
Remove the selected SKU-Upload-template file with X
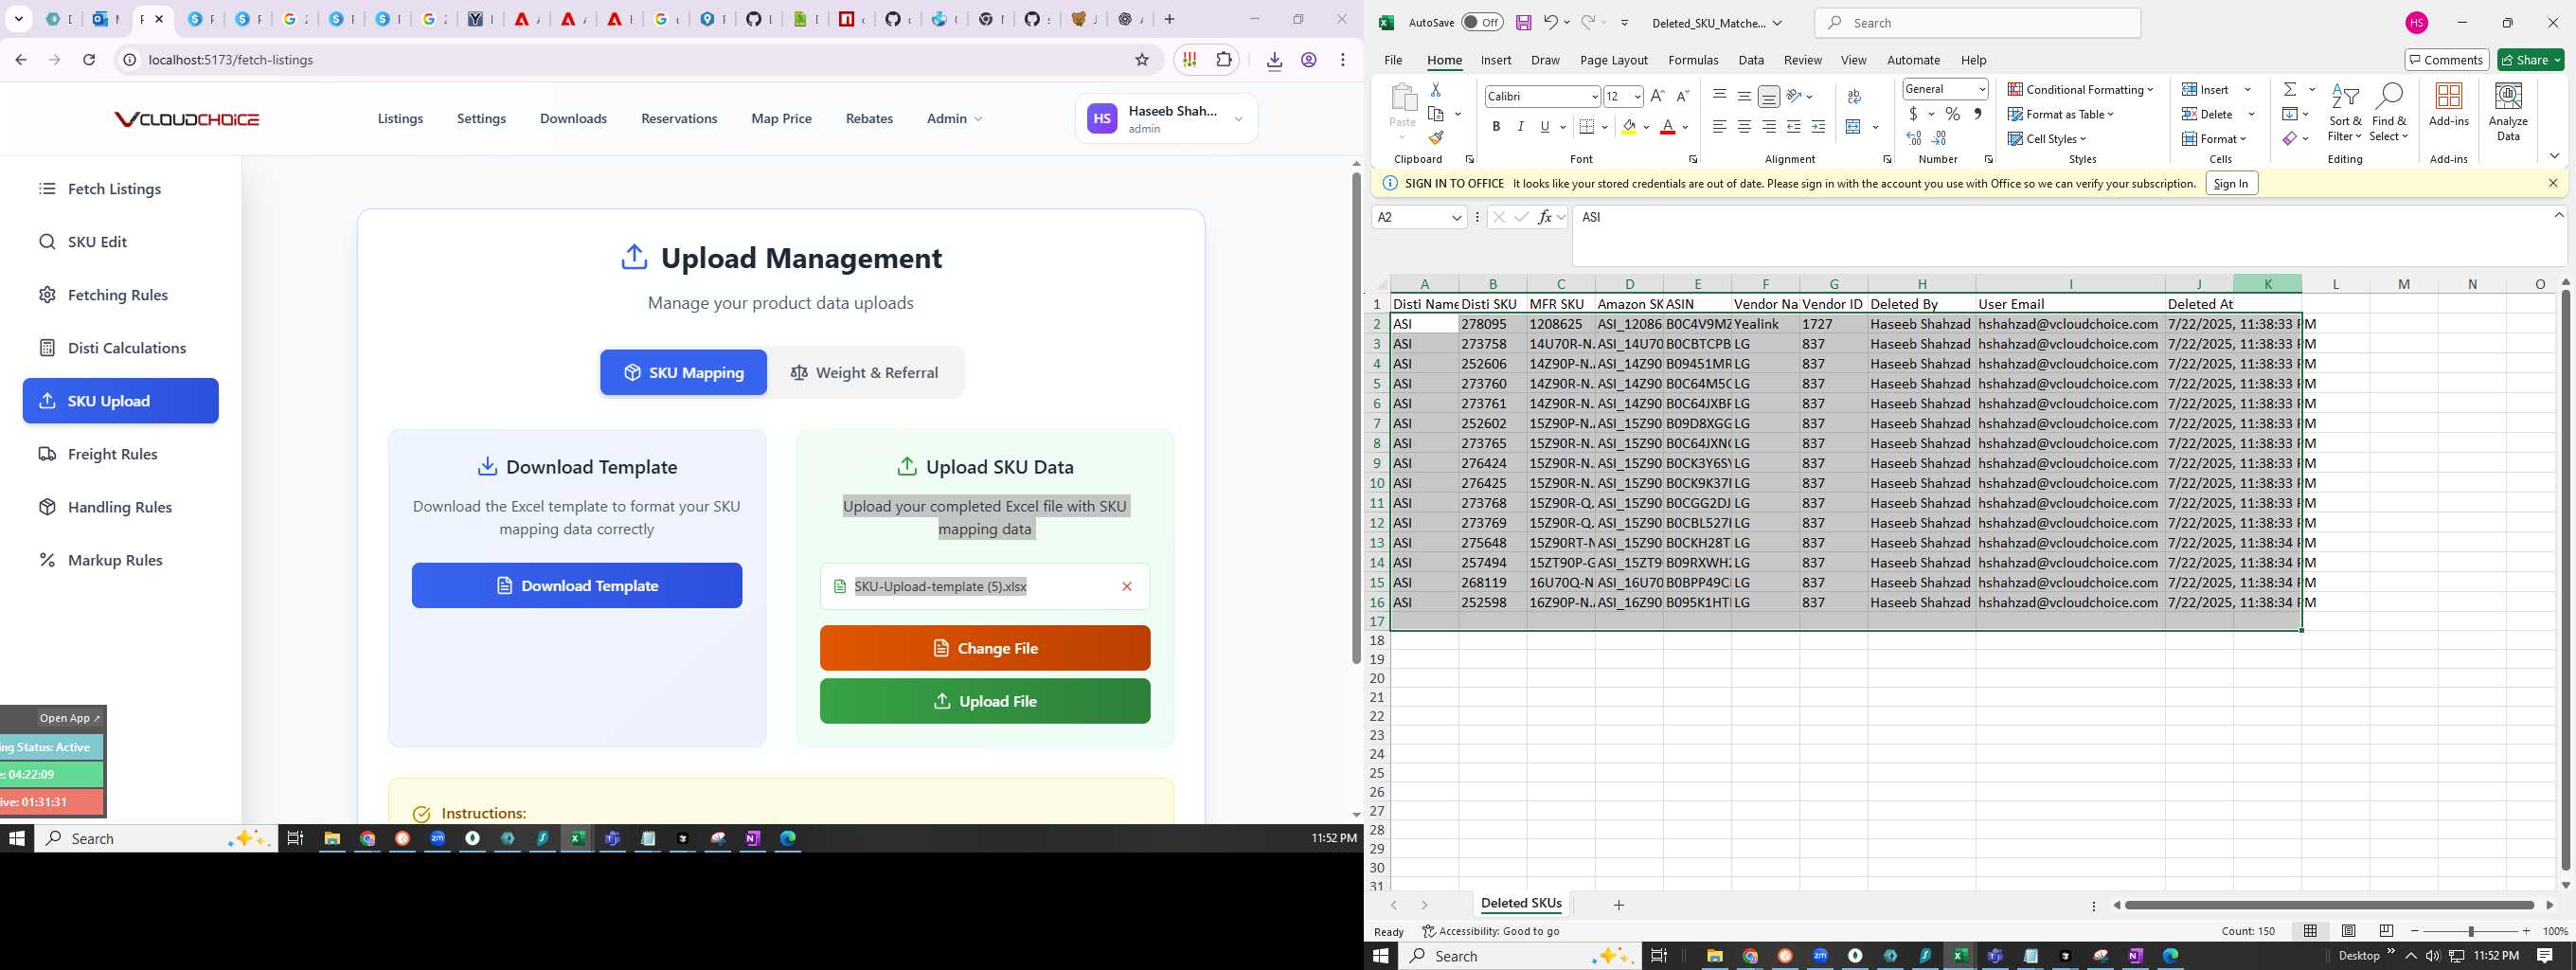tap(1127, 586)
